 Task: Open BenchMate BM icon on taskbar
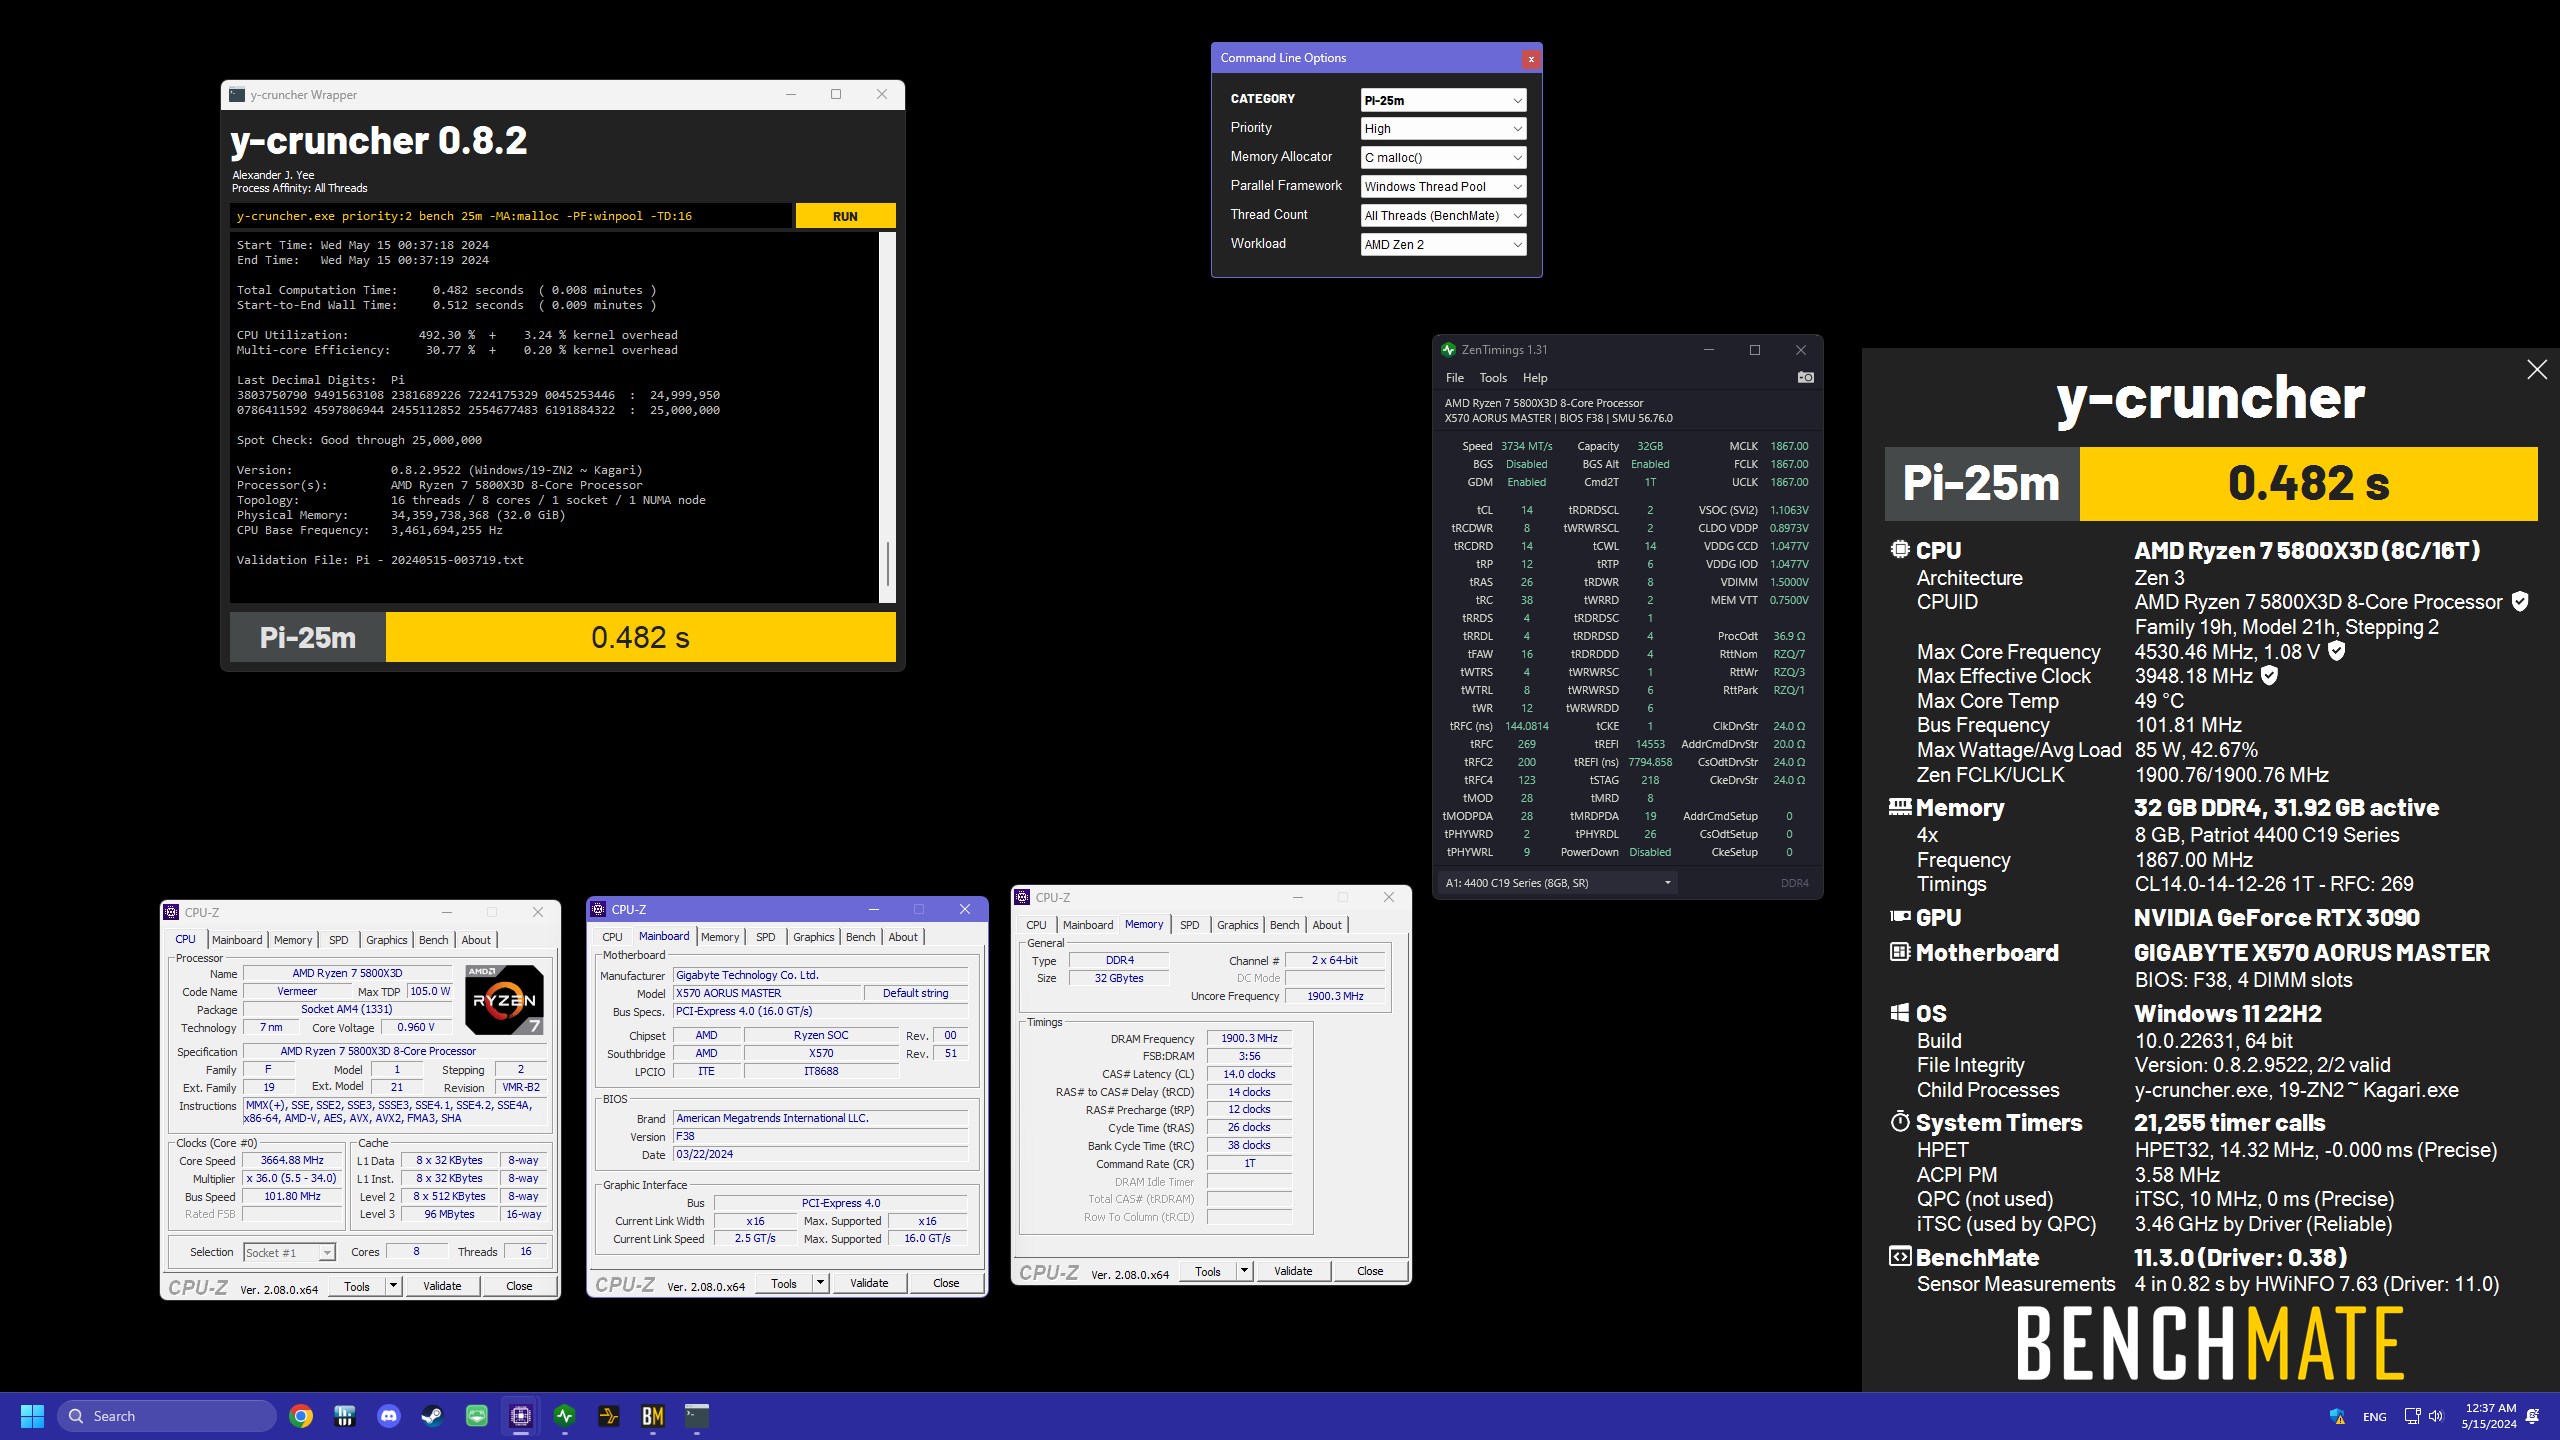coord(653,1416)
